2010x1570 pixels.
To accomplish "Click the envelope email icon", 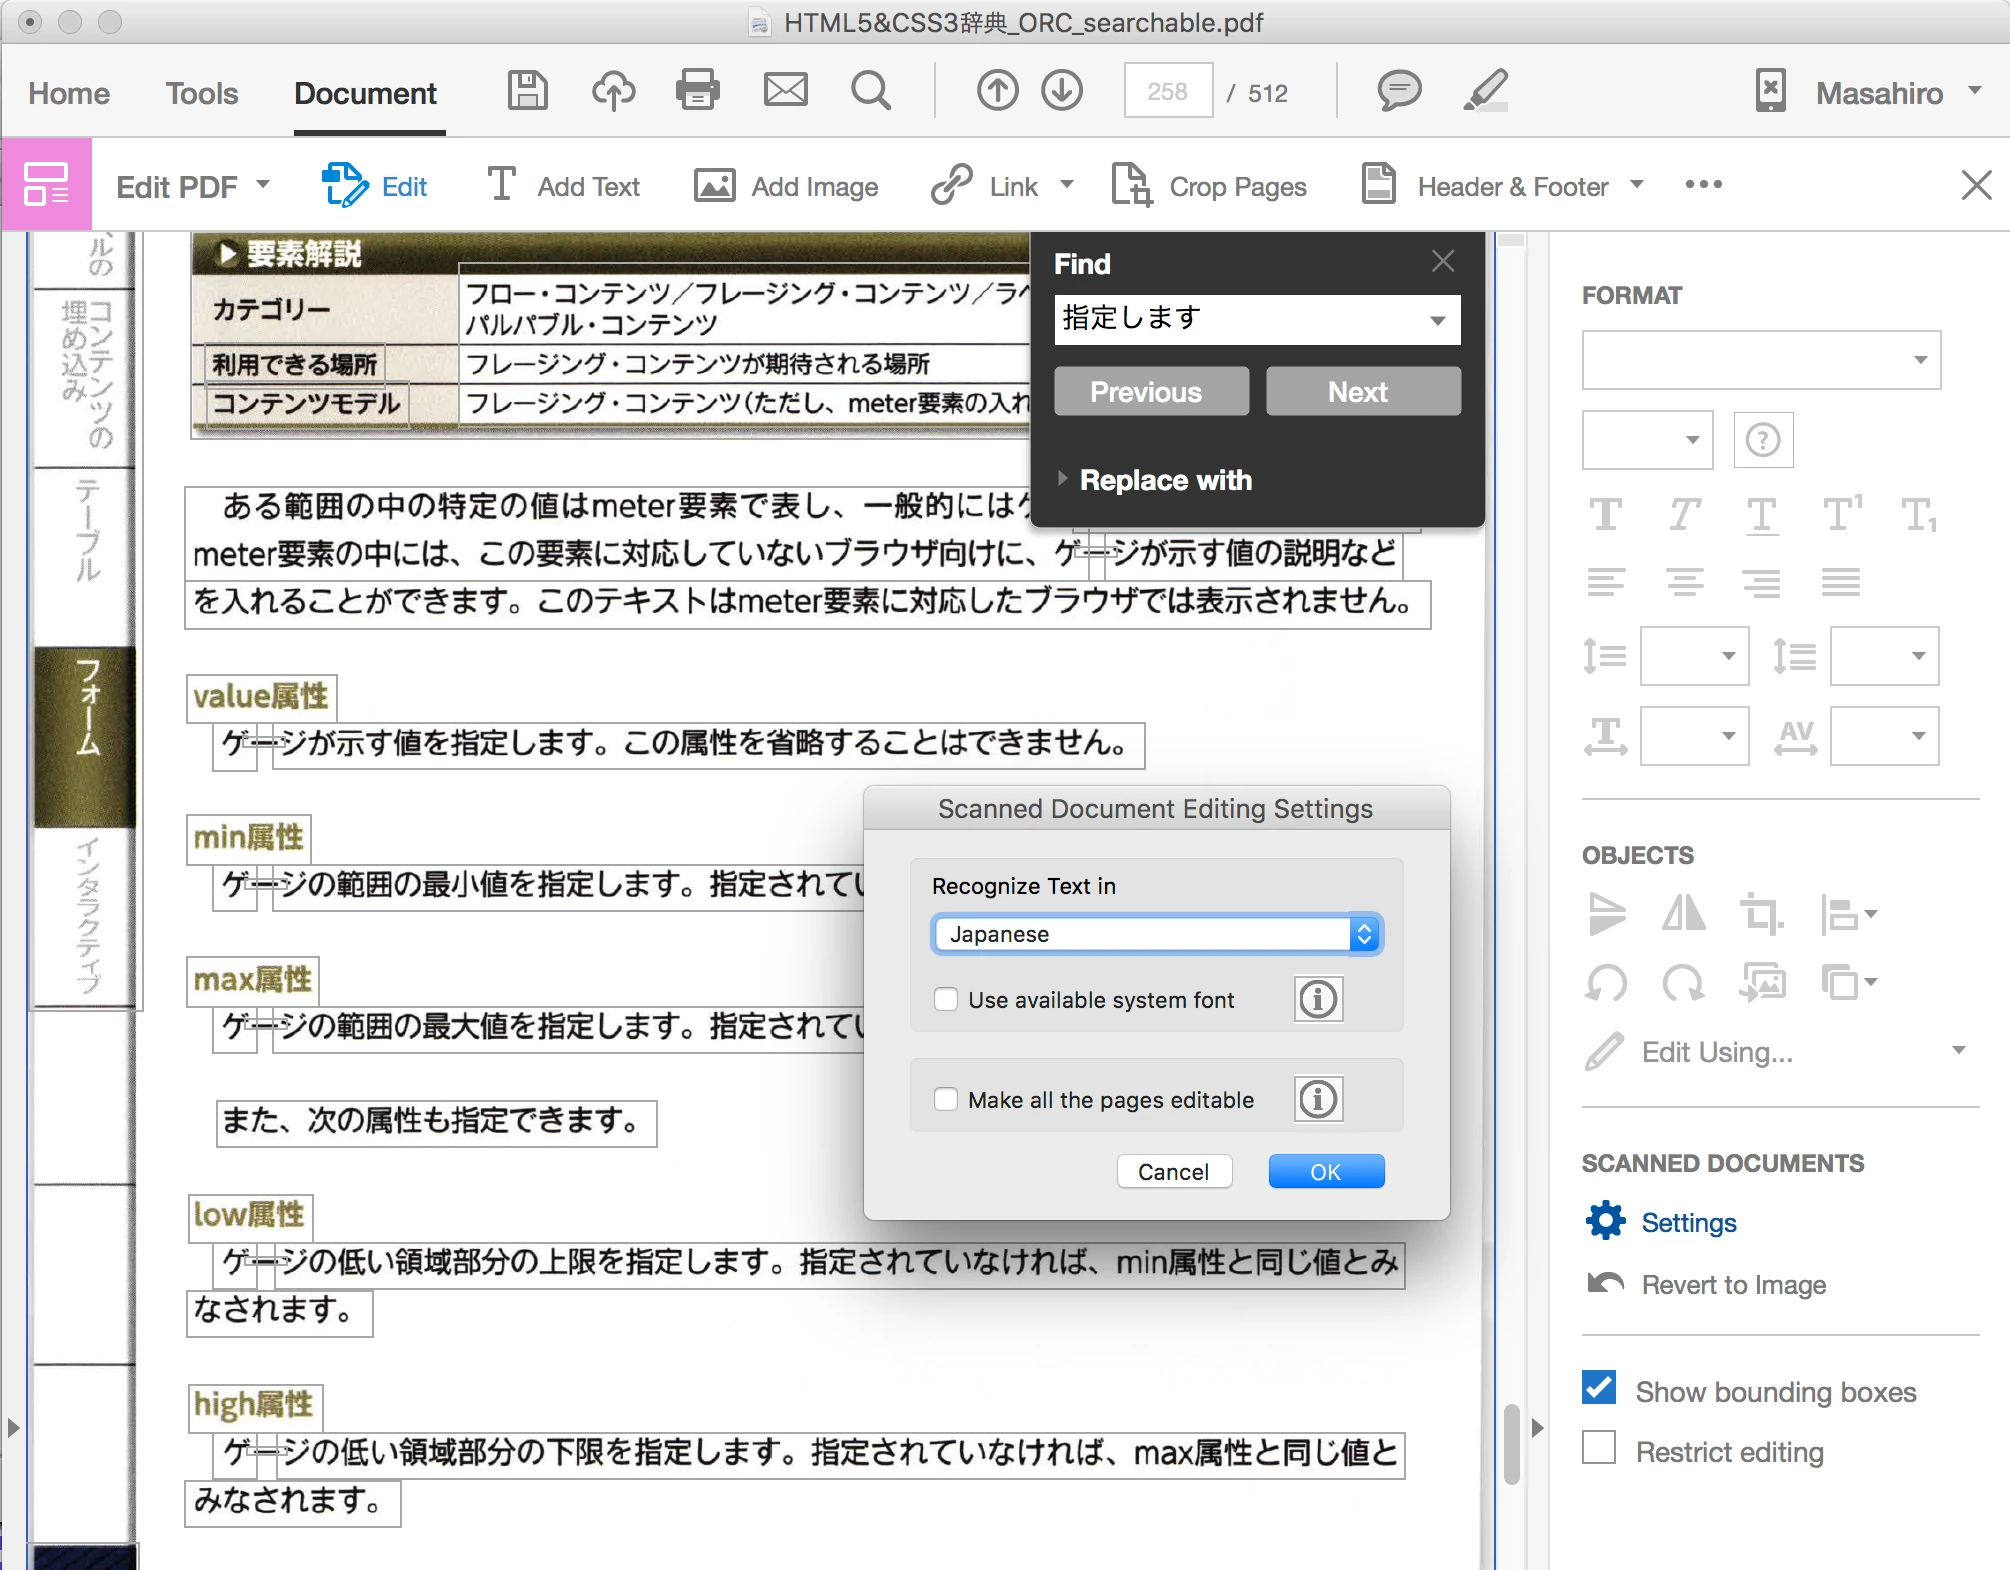I will pos(785,91).
